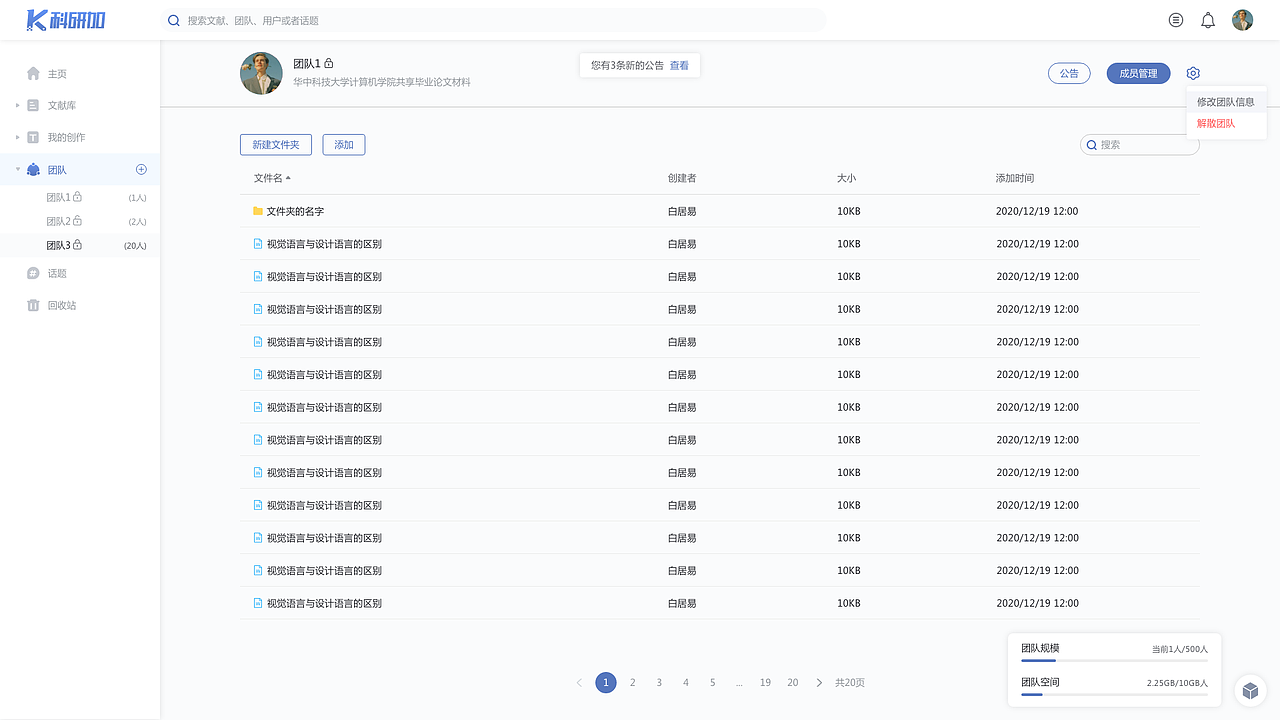1280x720 pixels.
Task: Click 新建文件夹 button
Action: click(276, 145)
